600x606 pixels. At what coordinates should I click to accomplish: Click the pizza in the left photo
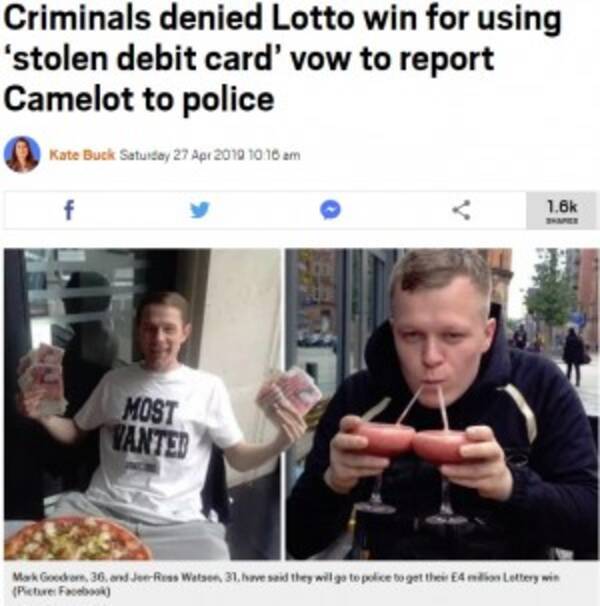pyautogui.click(x=75, y=539)
